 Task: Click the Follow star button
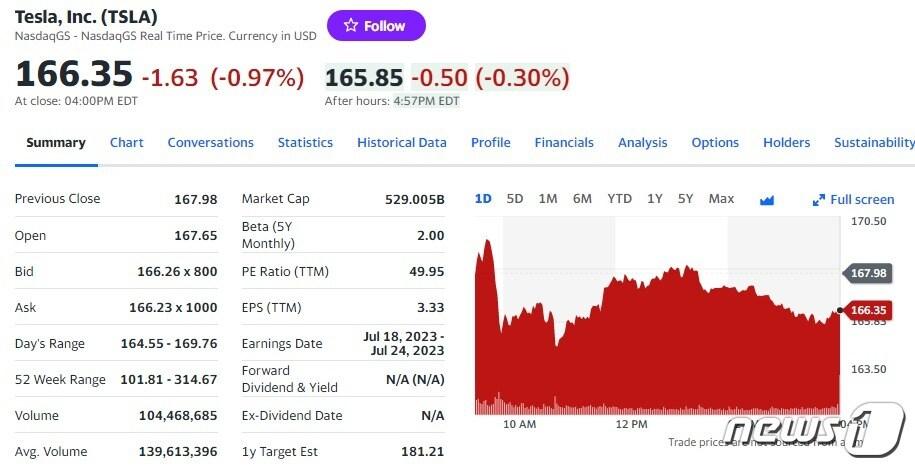click(x=376, y=26)
